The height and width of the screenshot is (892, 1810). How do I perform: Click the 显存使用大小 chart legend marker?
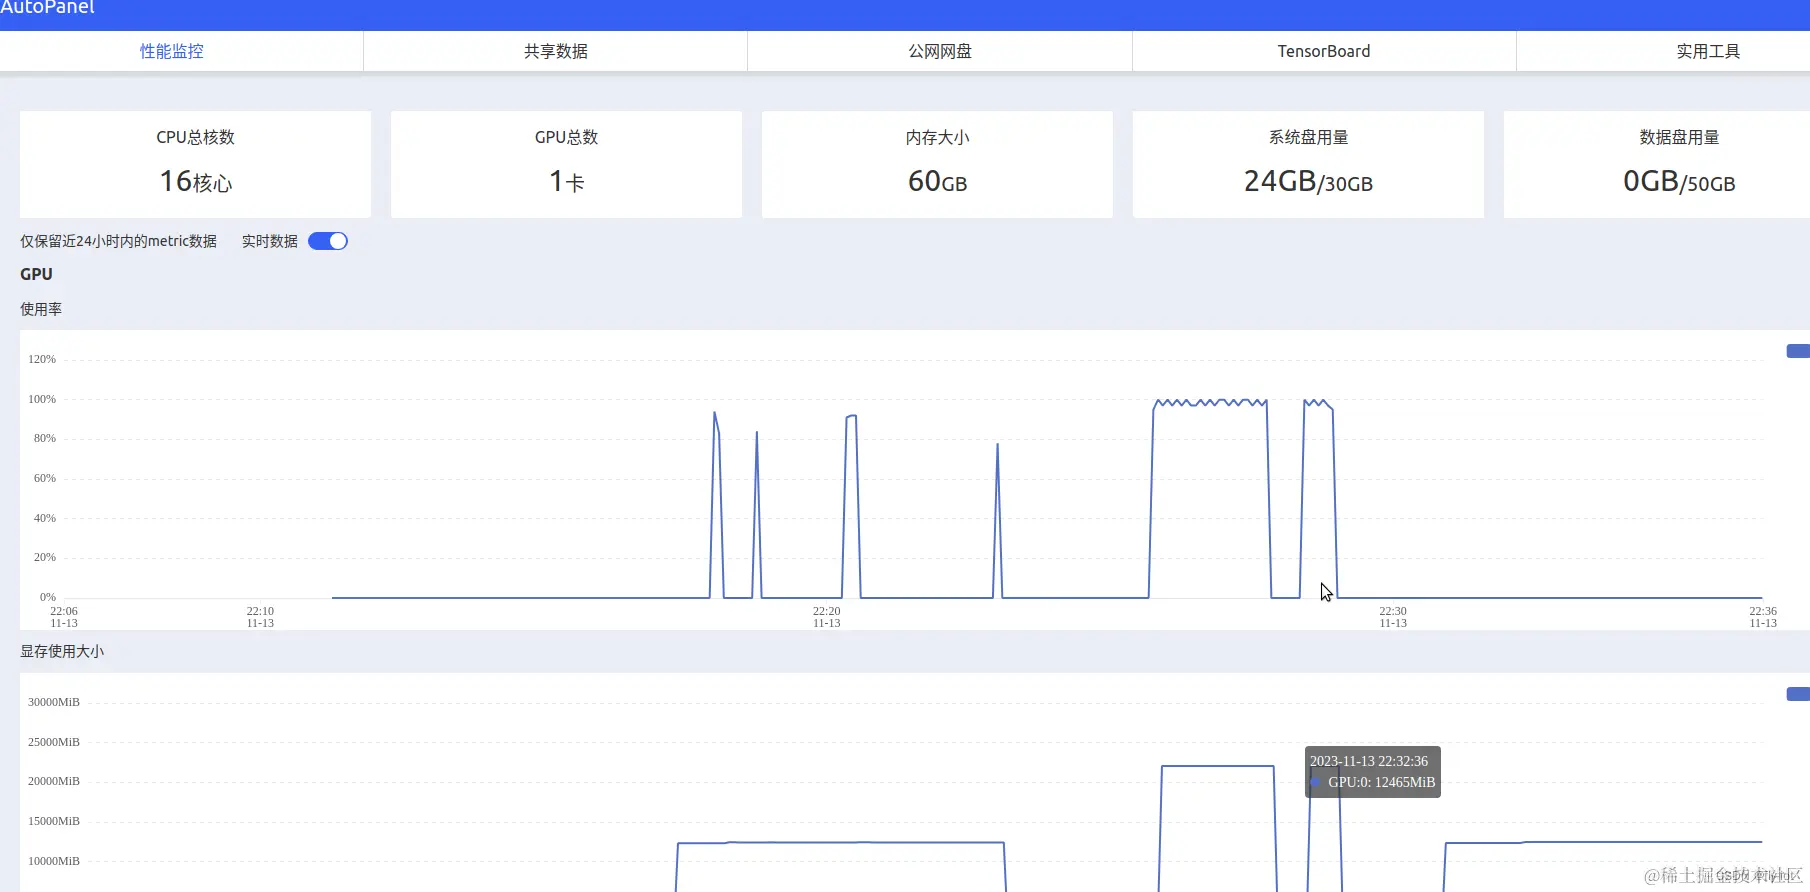tap(1798, 694)
